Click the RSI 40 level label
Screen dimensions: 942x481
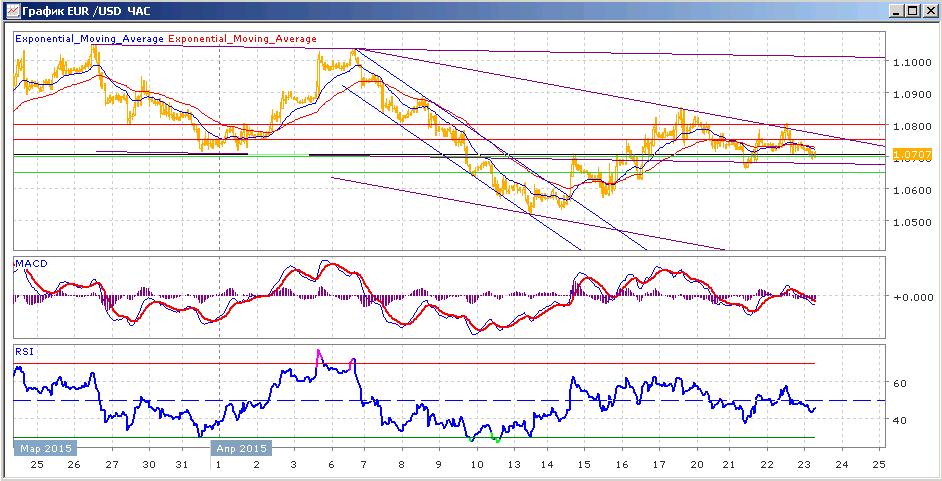[x=900, y=420]
